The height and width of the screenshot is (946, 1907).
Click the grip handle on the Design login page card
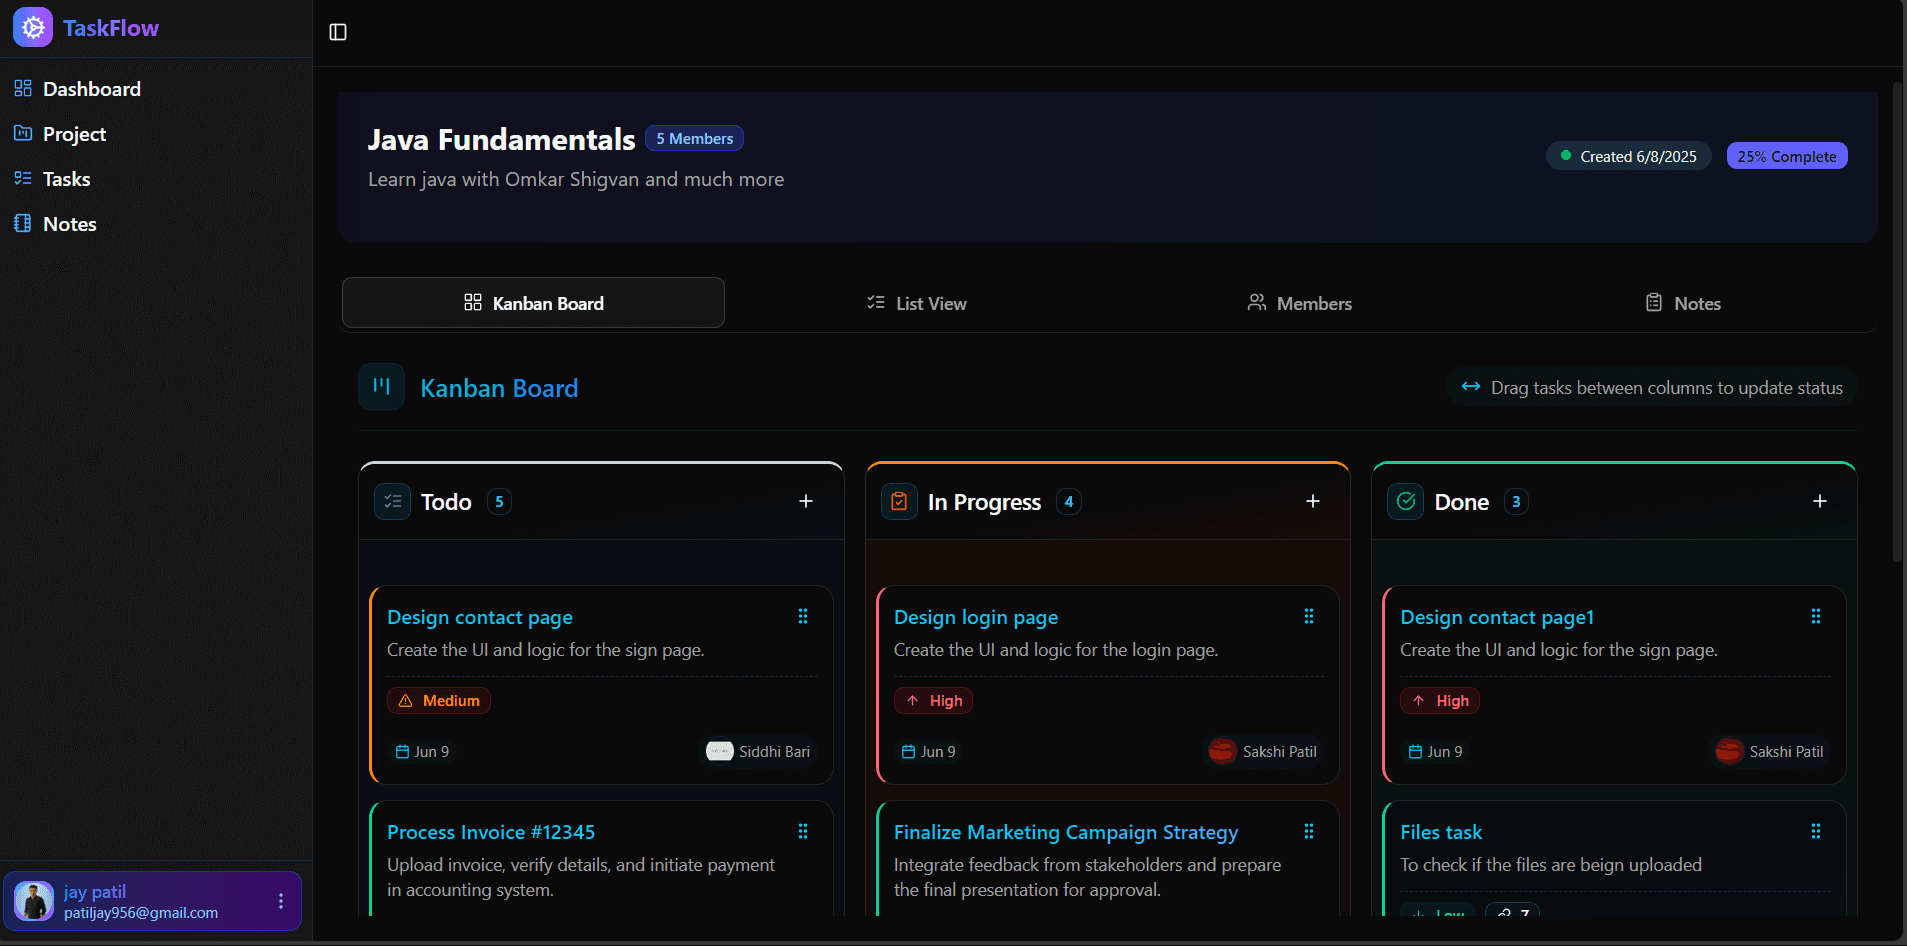click(x=1310, y=616)
